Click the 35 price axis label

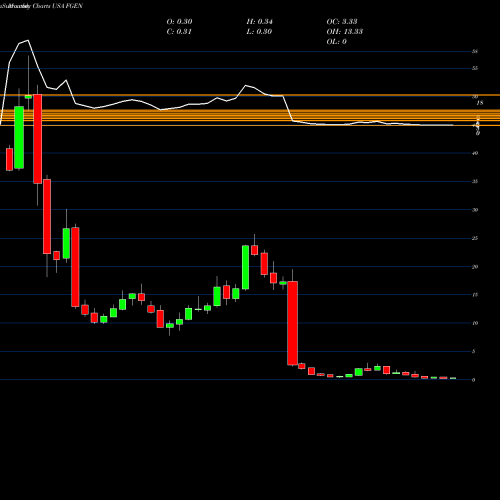(x=475, y=182)
